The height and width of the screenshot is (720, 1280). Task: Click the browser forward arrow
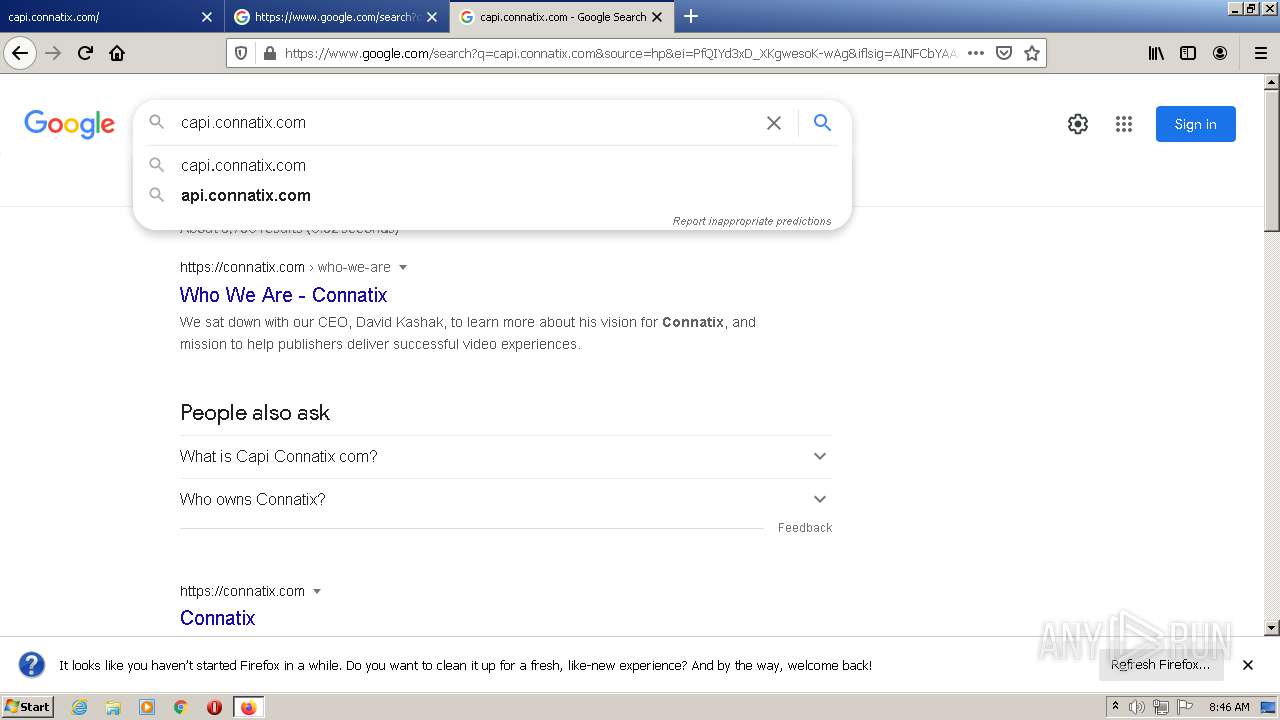(53, 53)
